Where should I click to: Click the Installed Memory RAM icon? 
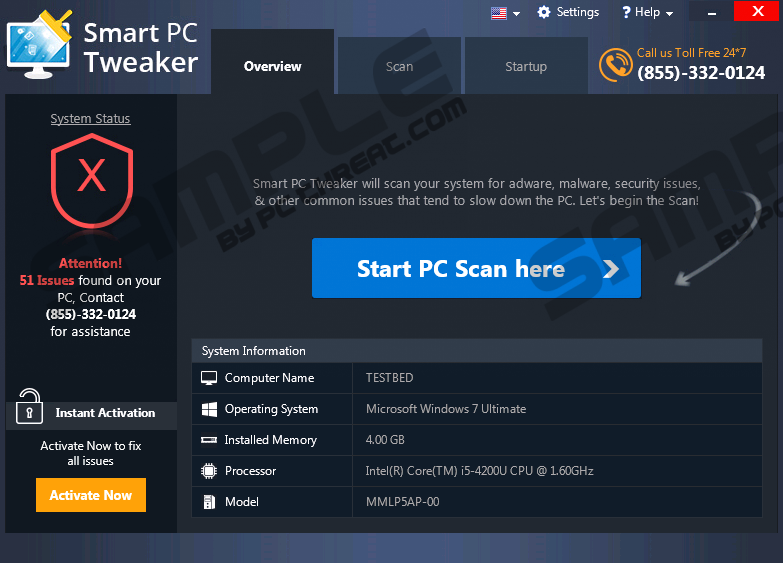pyautogui.click(x=209, y=440)
